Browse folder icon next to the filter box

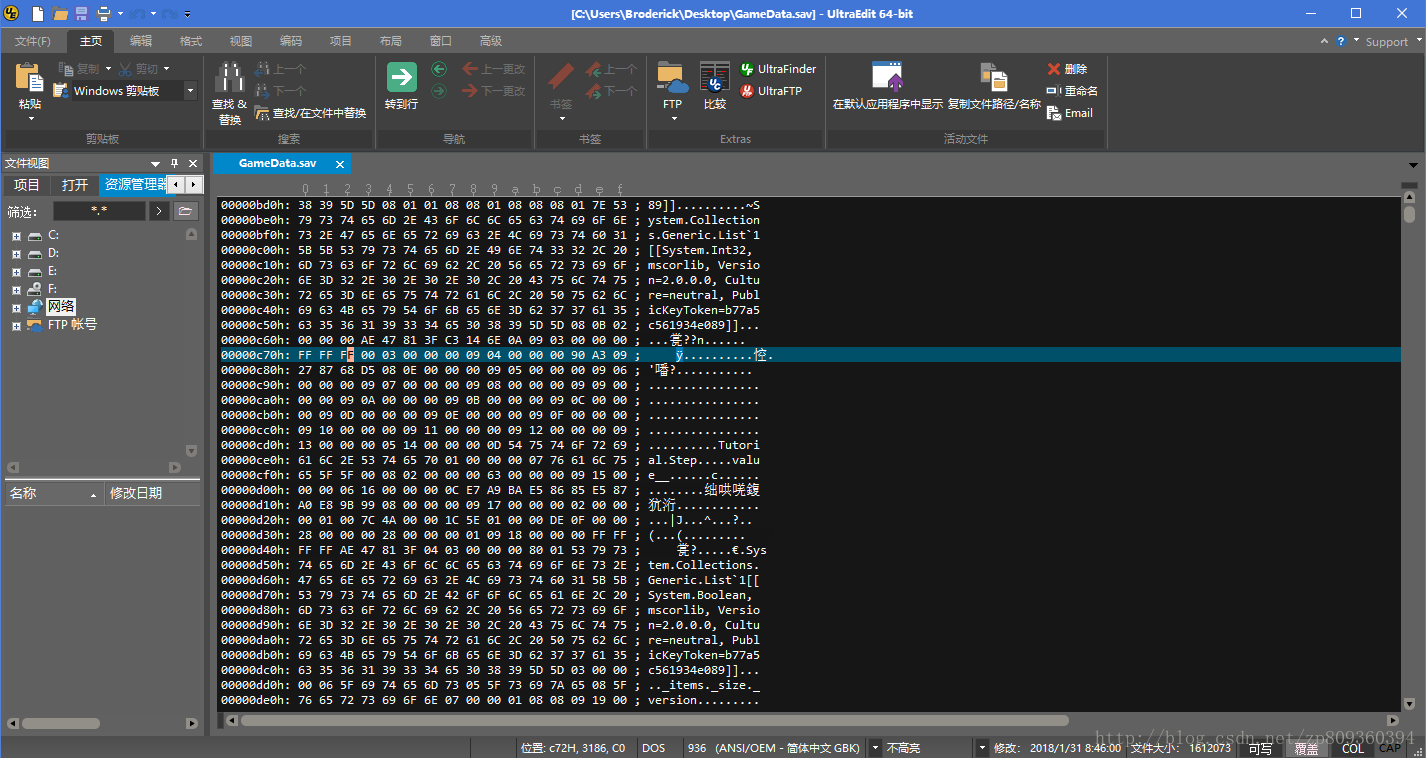[x=185, y=211]
